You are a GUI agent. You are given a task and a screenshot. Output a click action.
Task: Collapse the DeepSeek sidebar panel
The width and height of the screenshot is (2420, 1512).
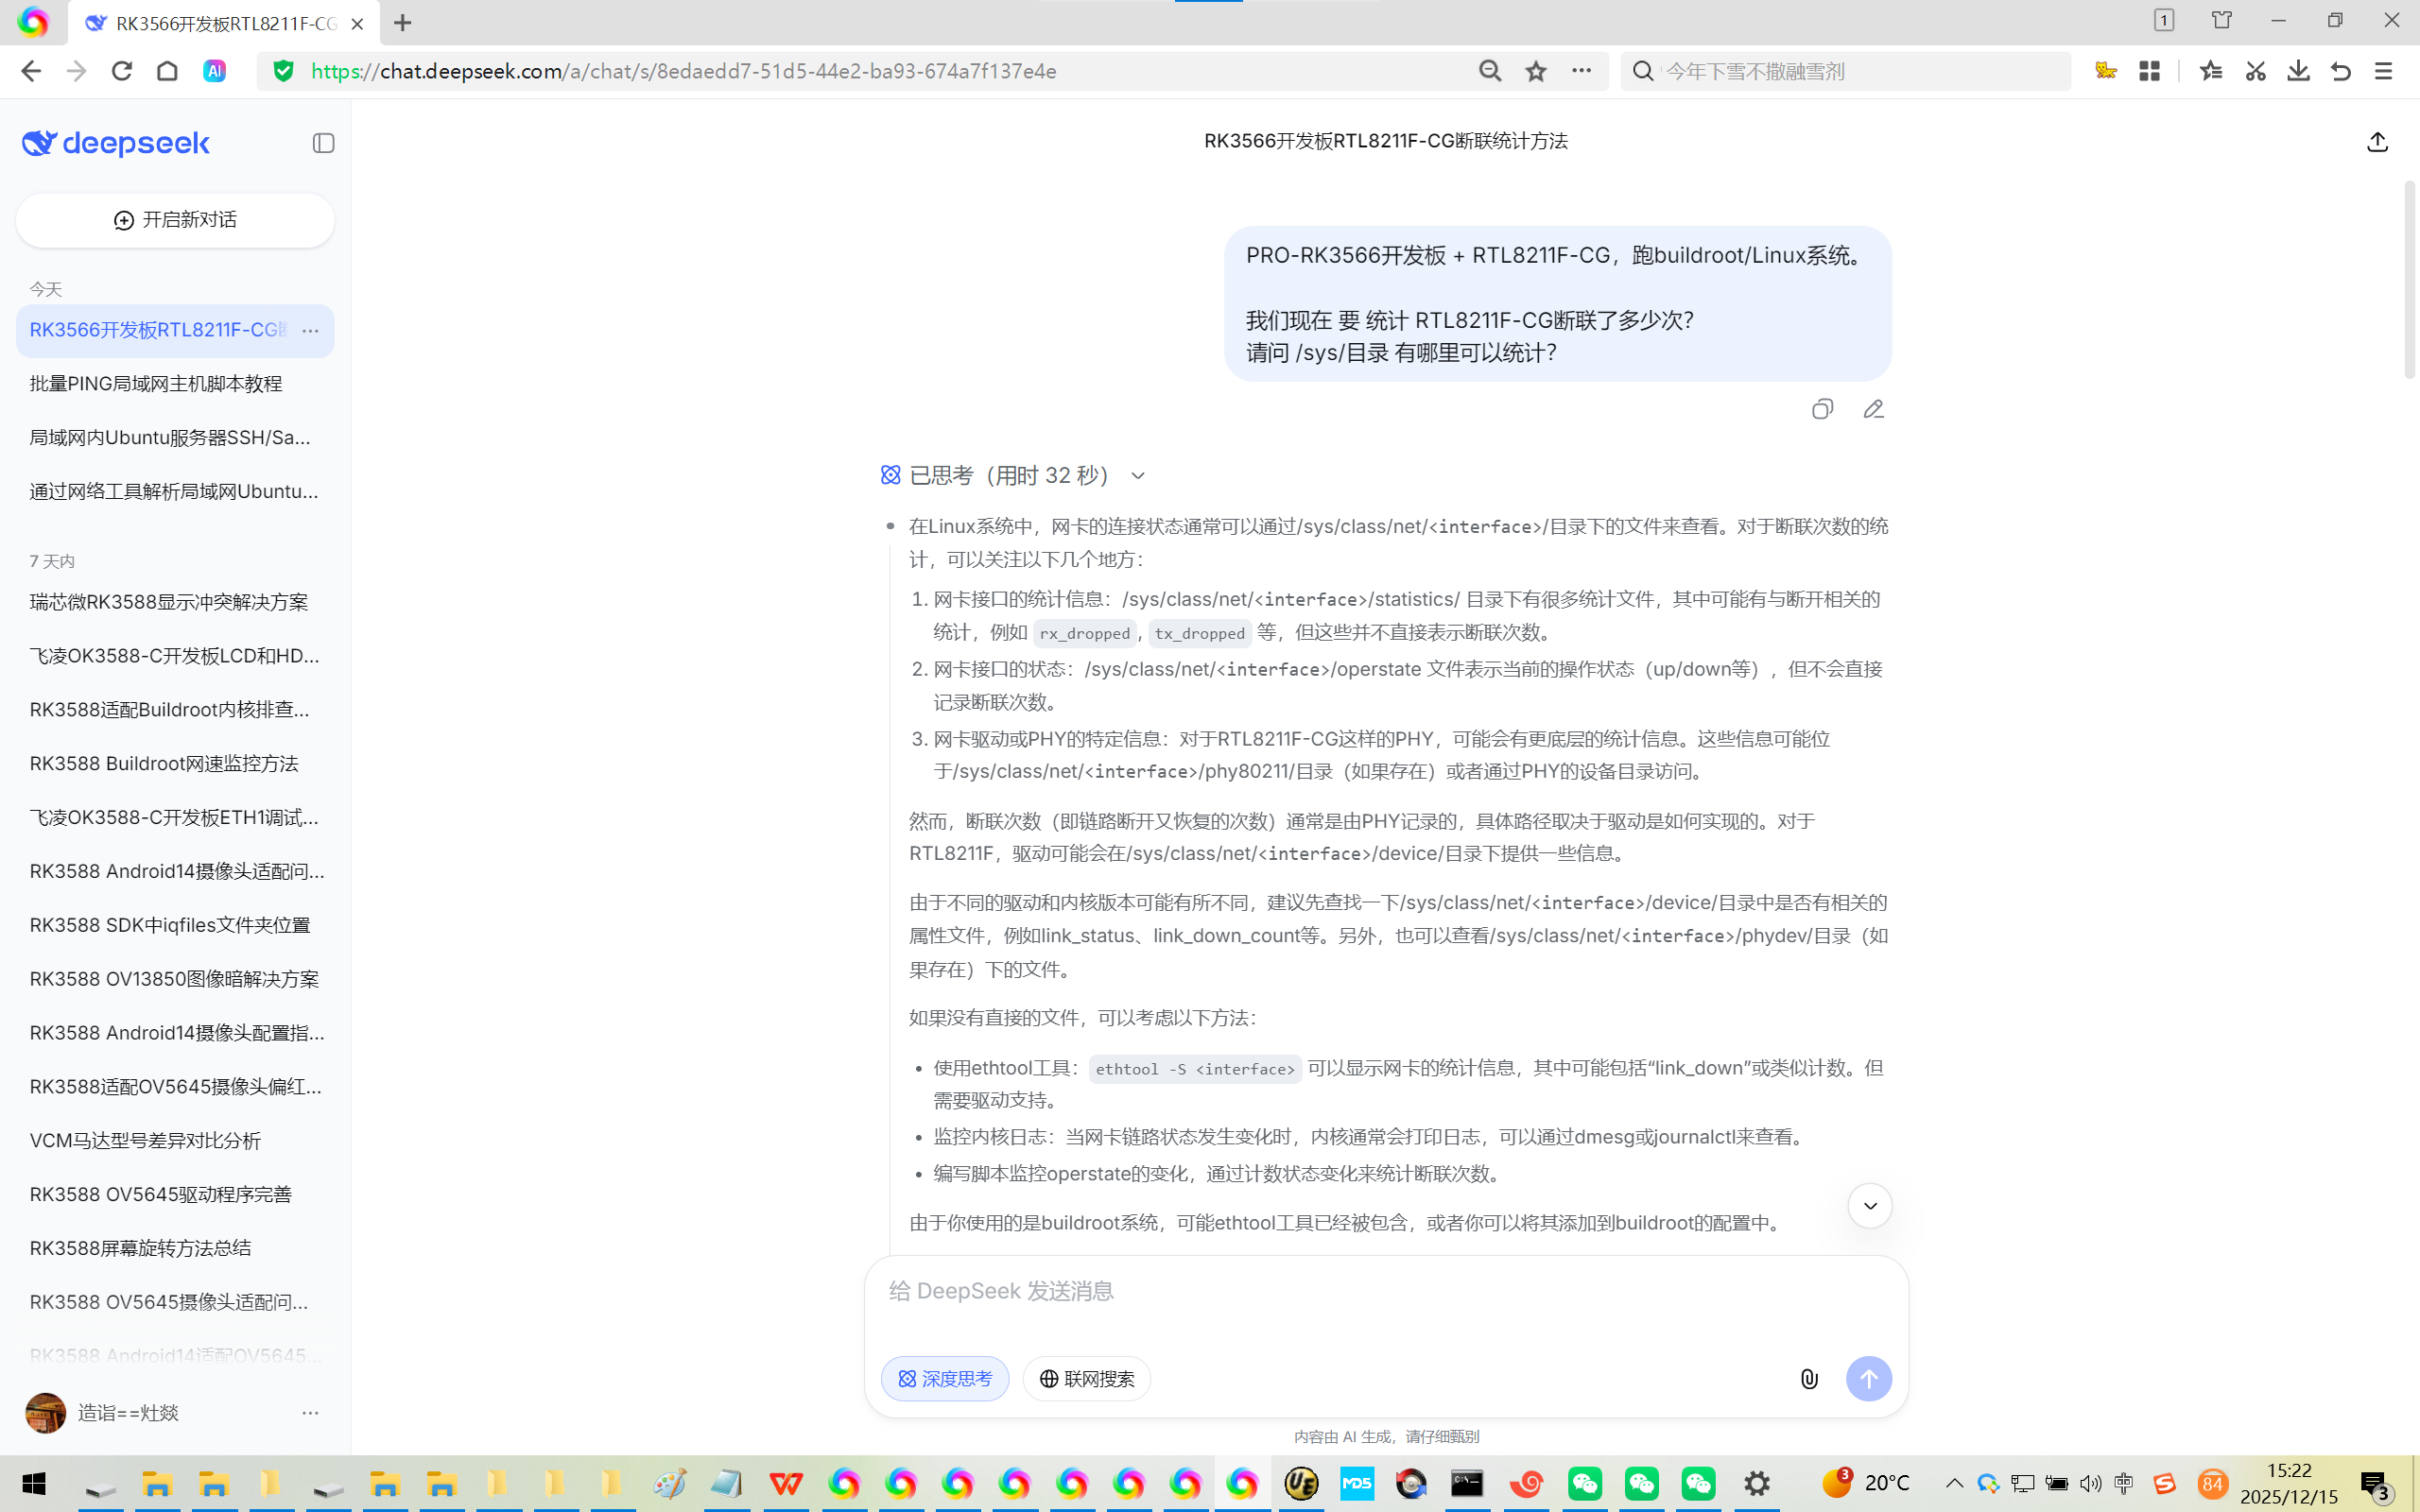pos(323,143)
